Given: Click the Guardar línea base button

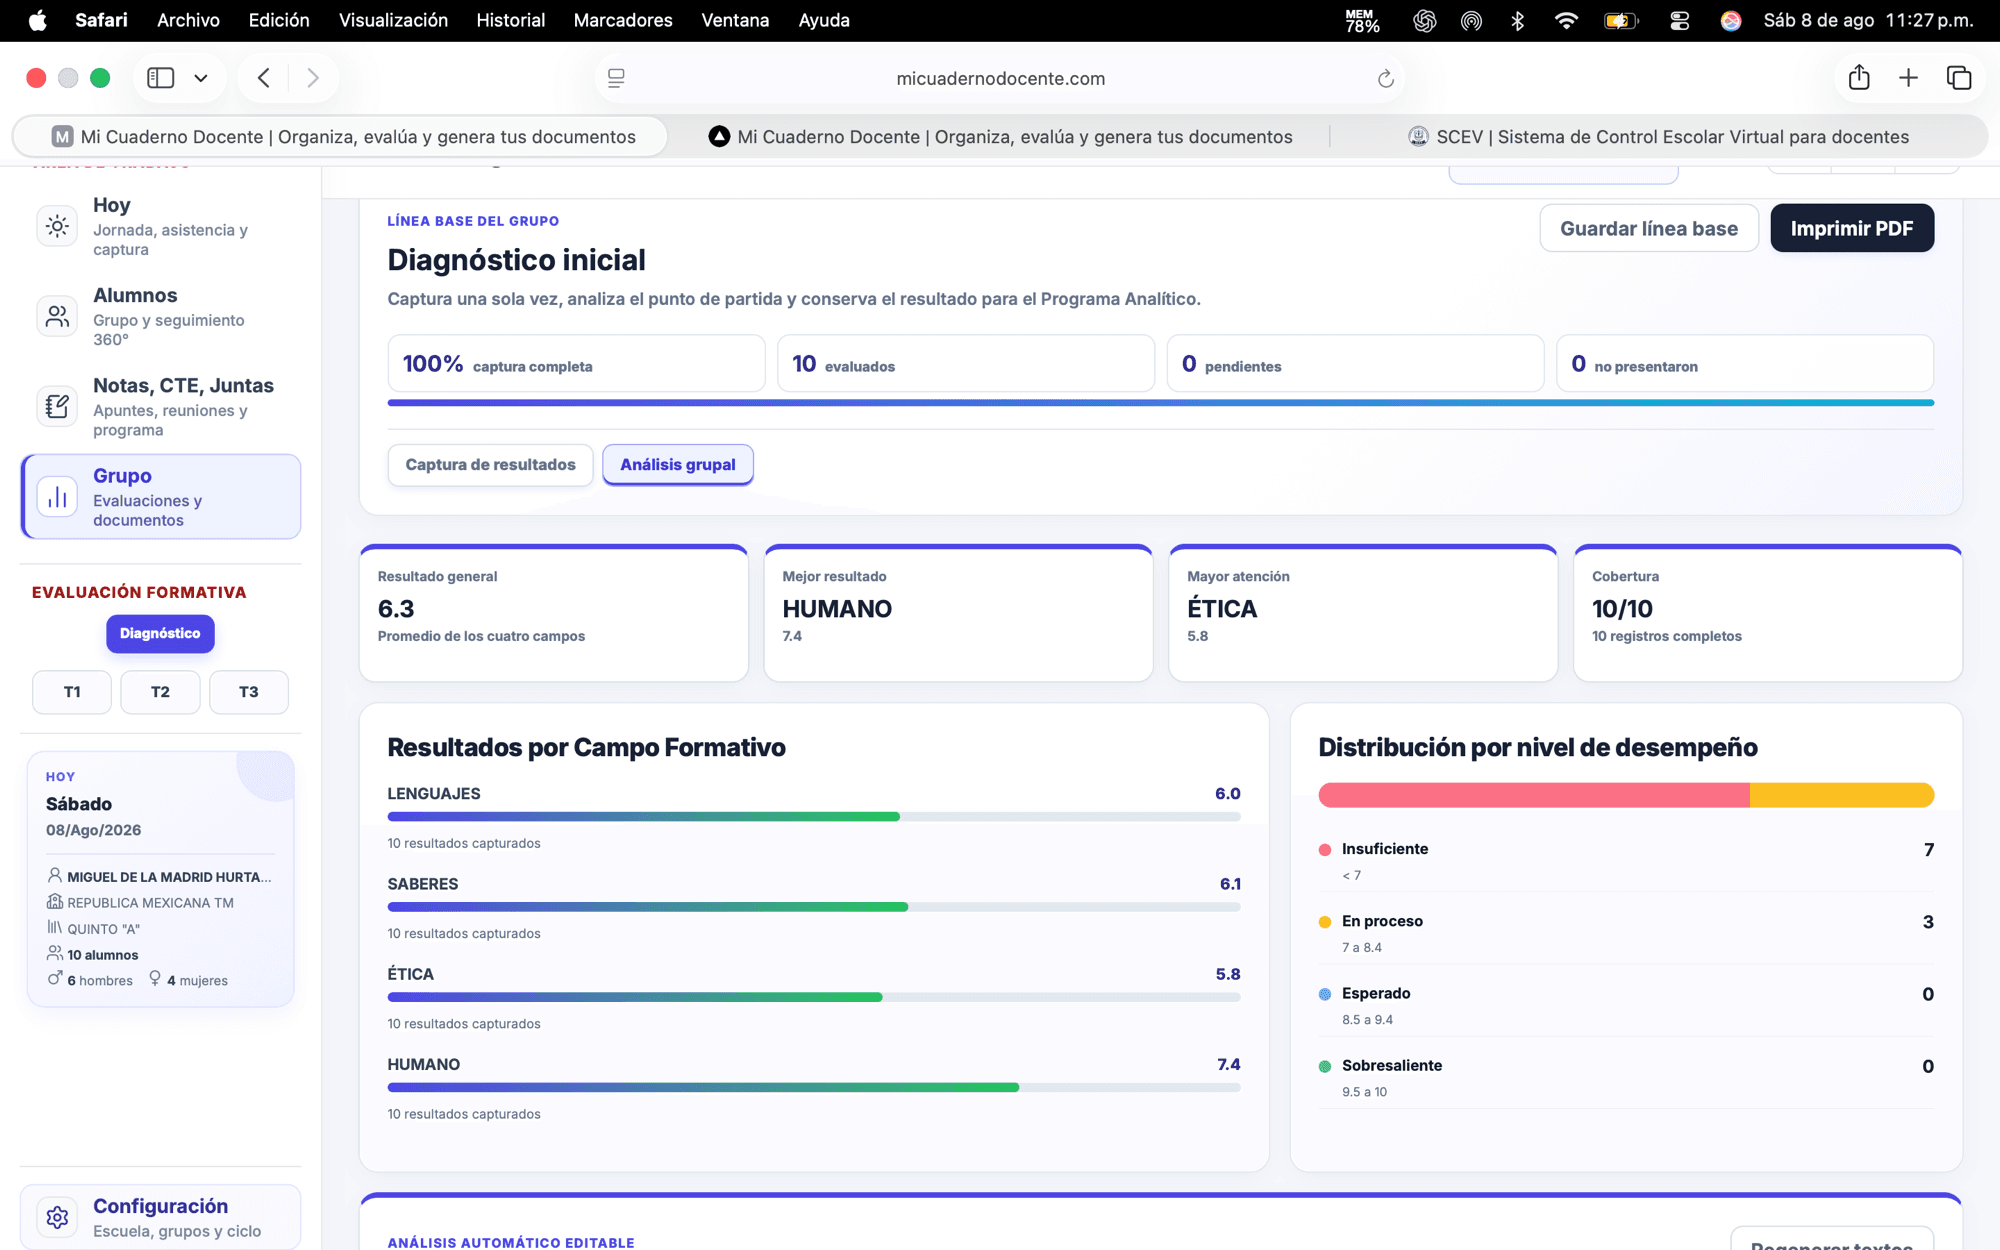Looking at the screenshot, I should tap(1649, 228).
